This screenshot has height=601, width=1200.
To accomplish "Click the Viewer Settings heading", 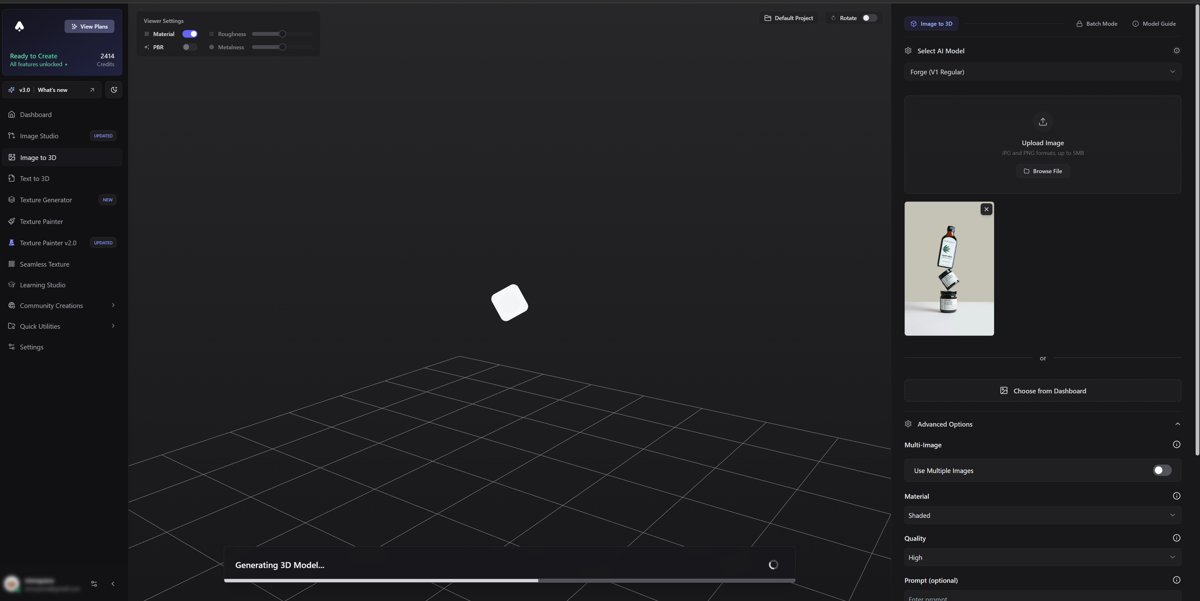I will (x=164, y=21).
